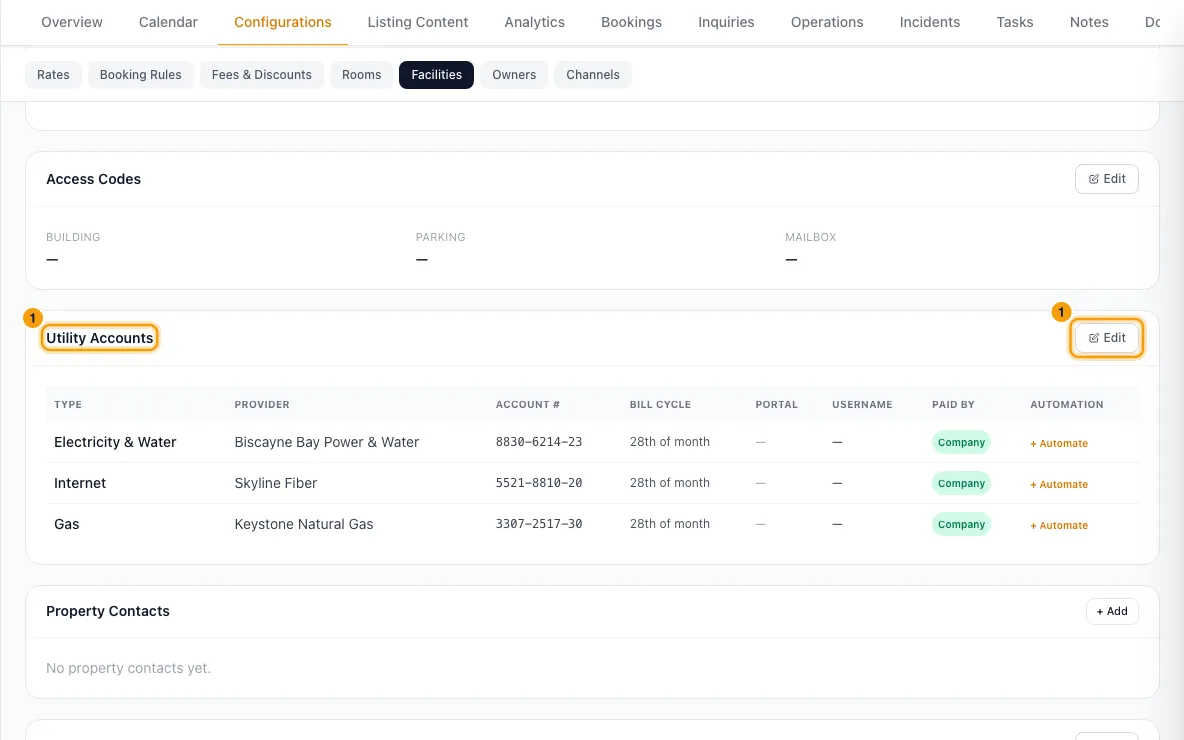Switch to the Channels sub-tab
The image size is (1184, 740).
point(593,75)
